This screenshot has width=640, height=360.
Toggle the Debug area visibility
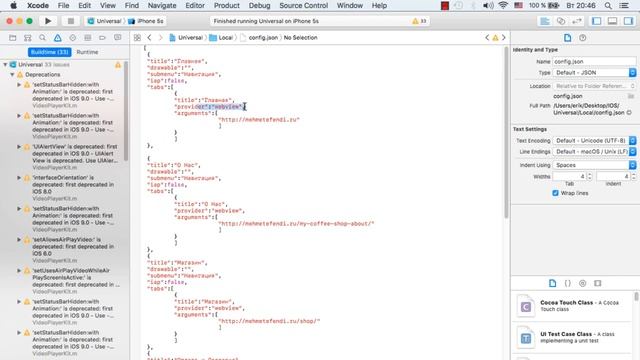(x=612, y=21)
